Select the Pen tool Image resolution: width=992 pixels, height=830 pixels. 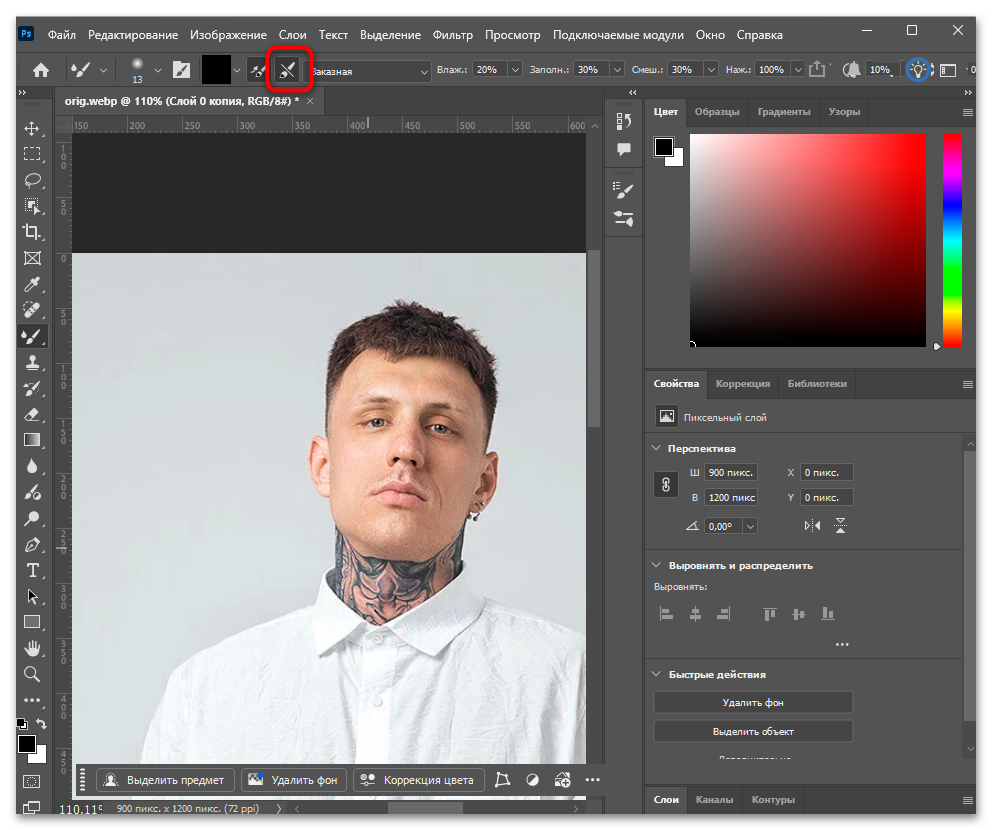(32, 545)
